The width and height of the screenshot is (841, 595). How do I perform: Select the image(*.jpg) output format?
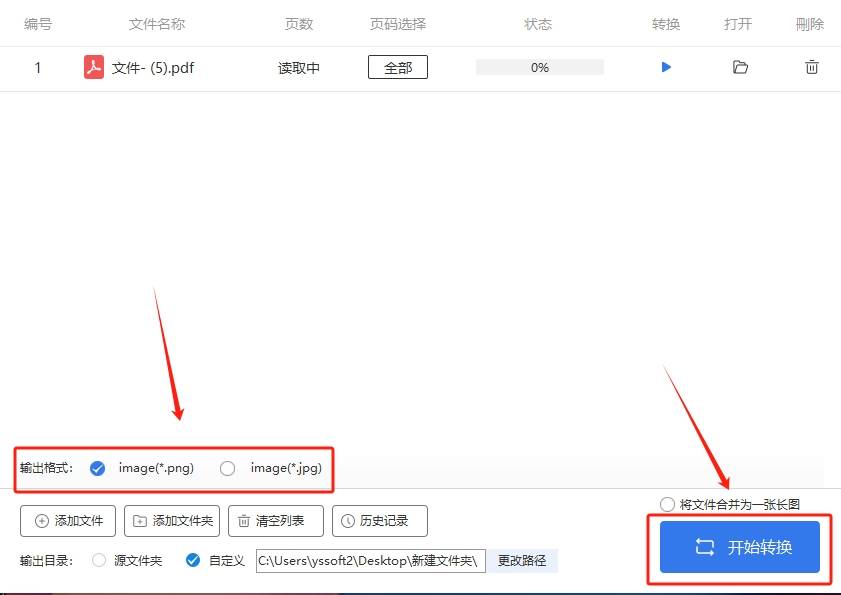point(227,467)
